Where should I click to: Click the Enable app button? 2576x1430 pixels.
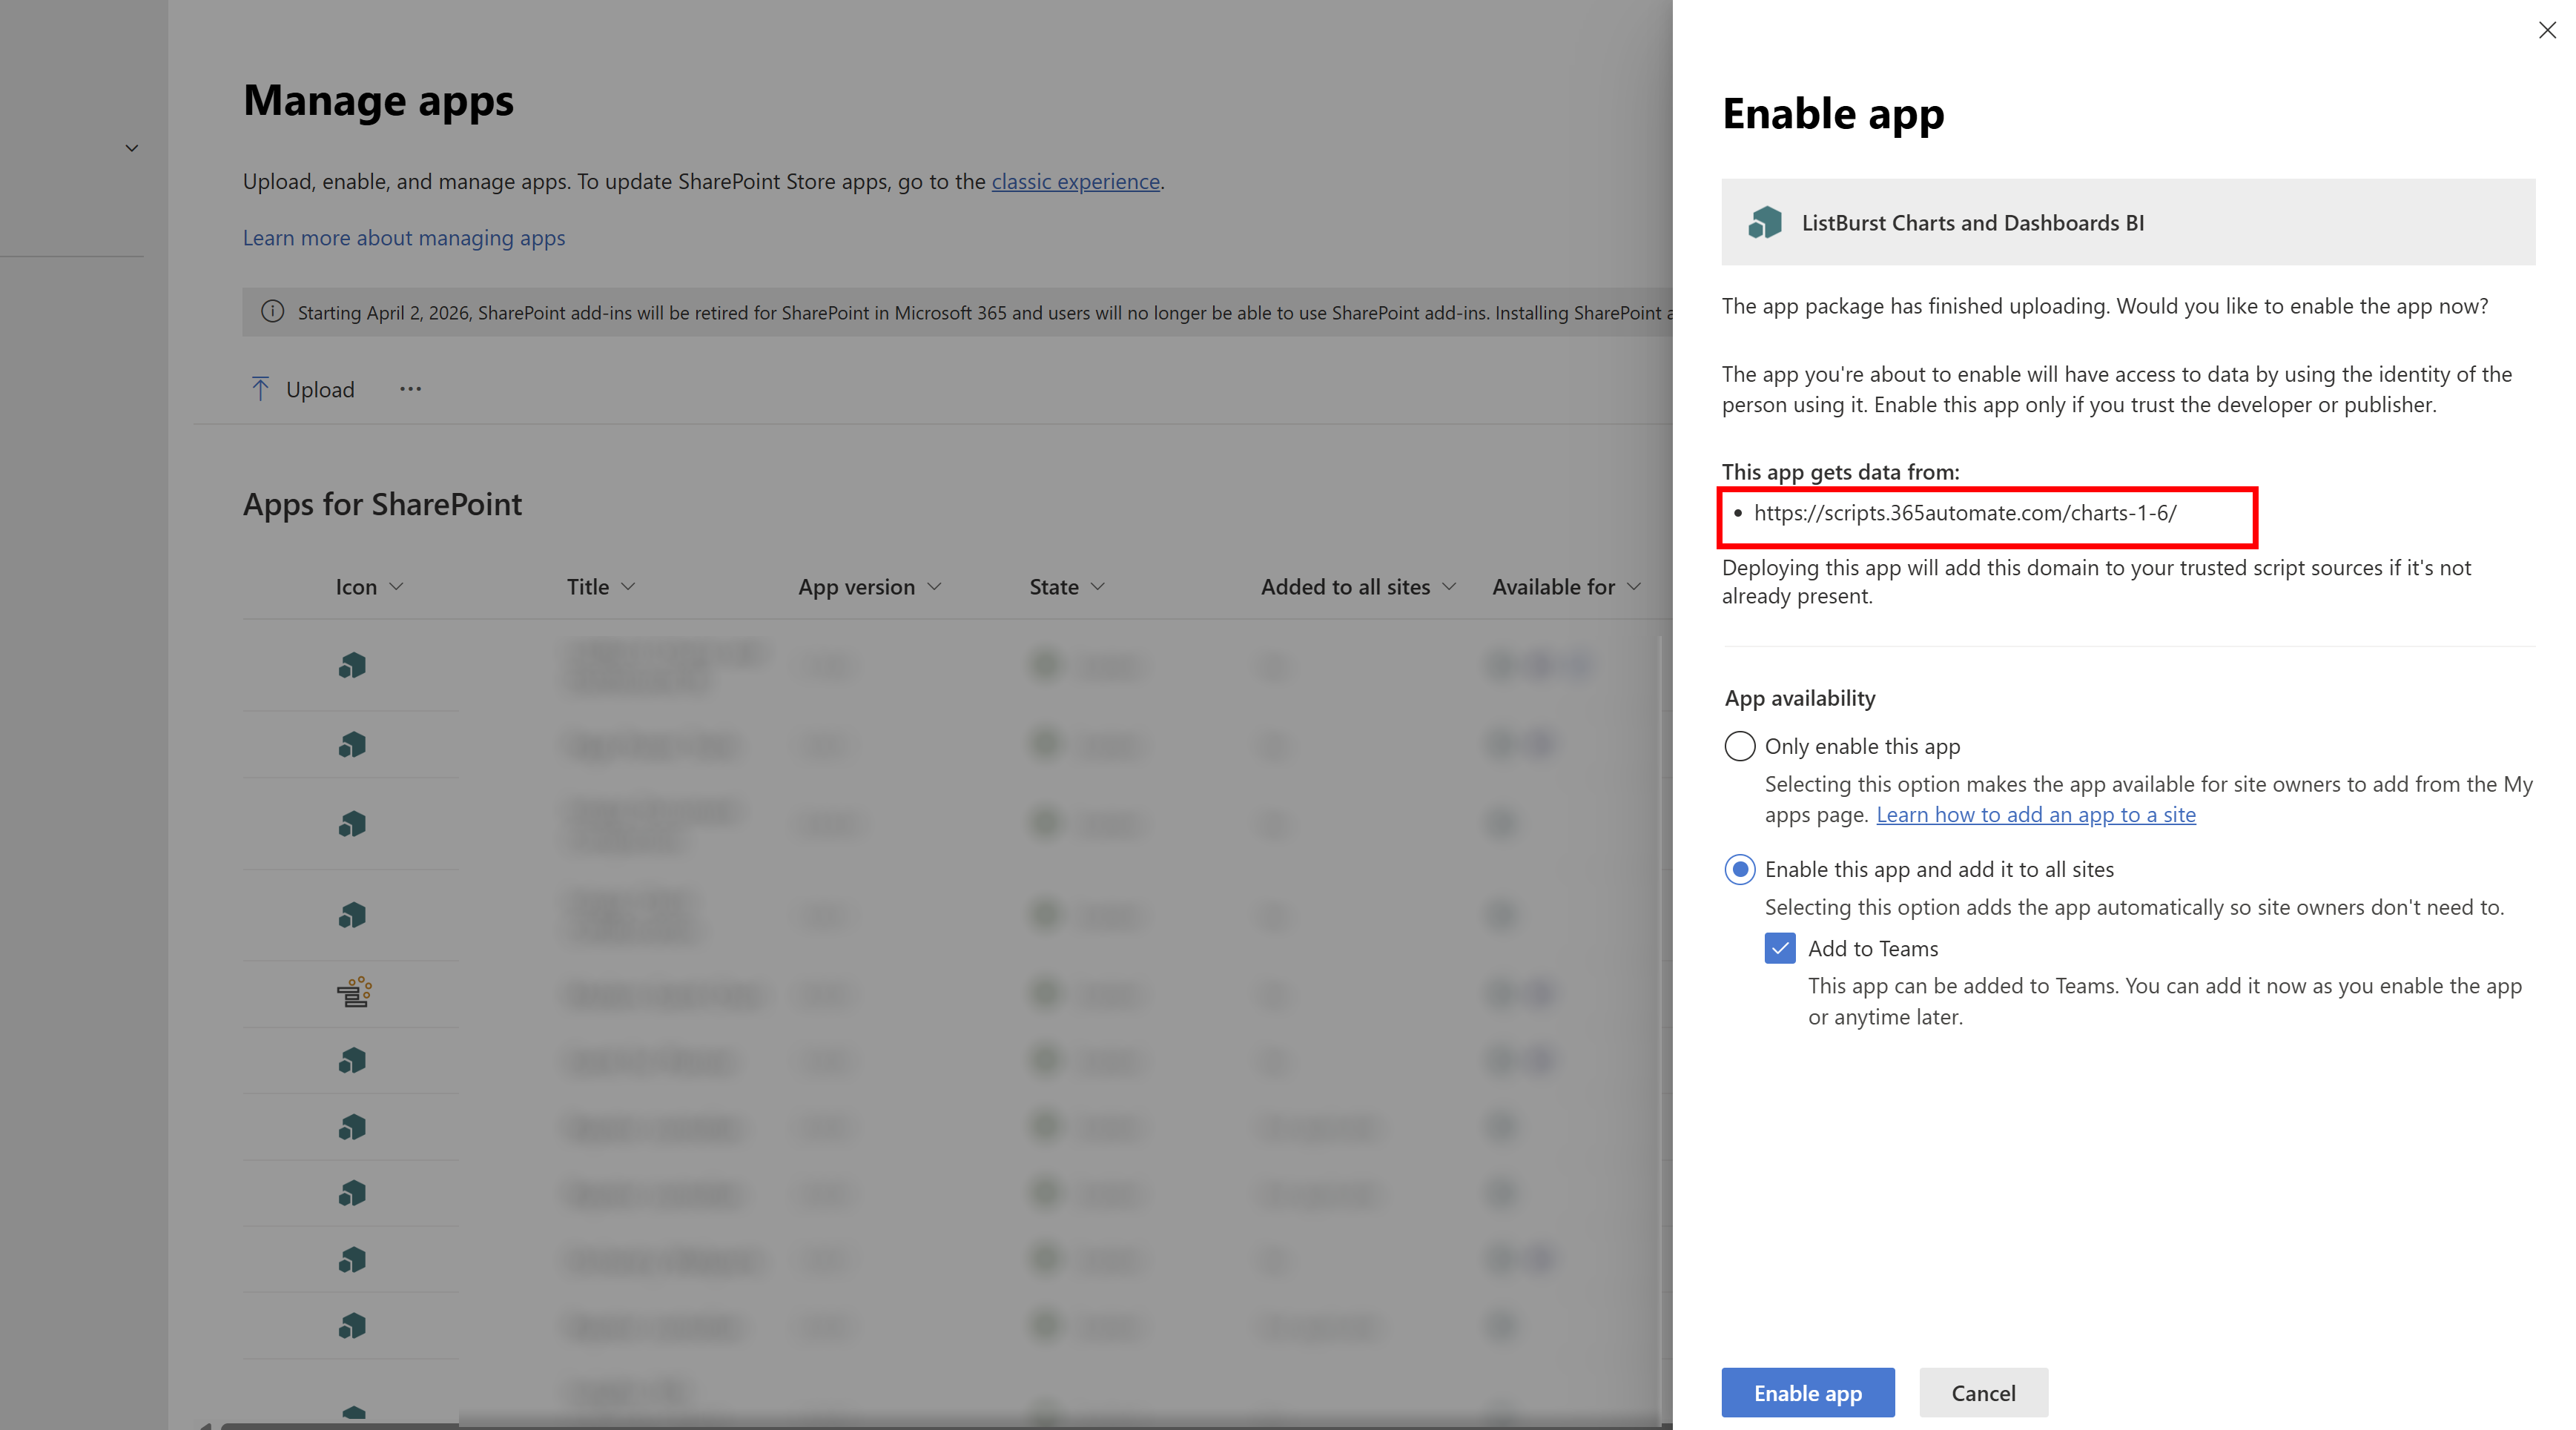[x=1808, y=1392]
